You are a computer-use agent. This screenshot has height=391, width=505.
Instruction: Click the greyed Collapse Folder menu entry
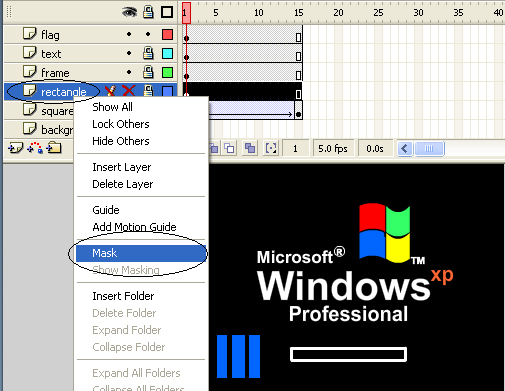click(129, 347)
